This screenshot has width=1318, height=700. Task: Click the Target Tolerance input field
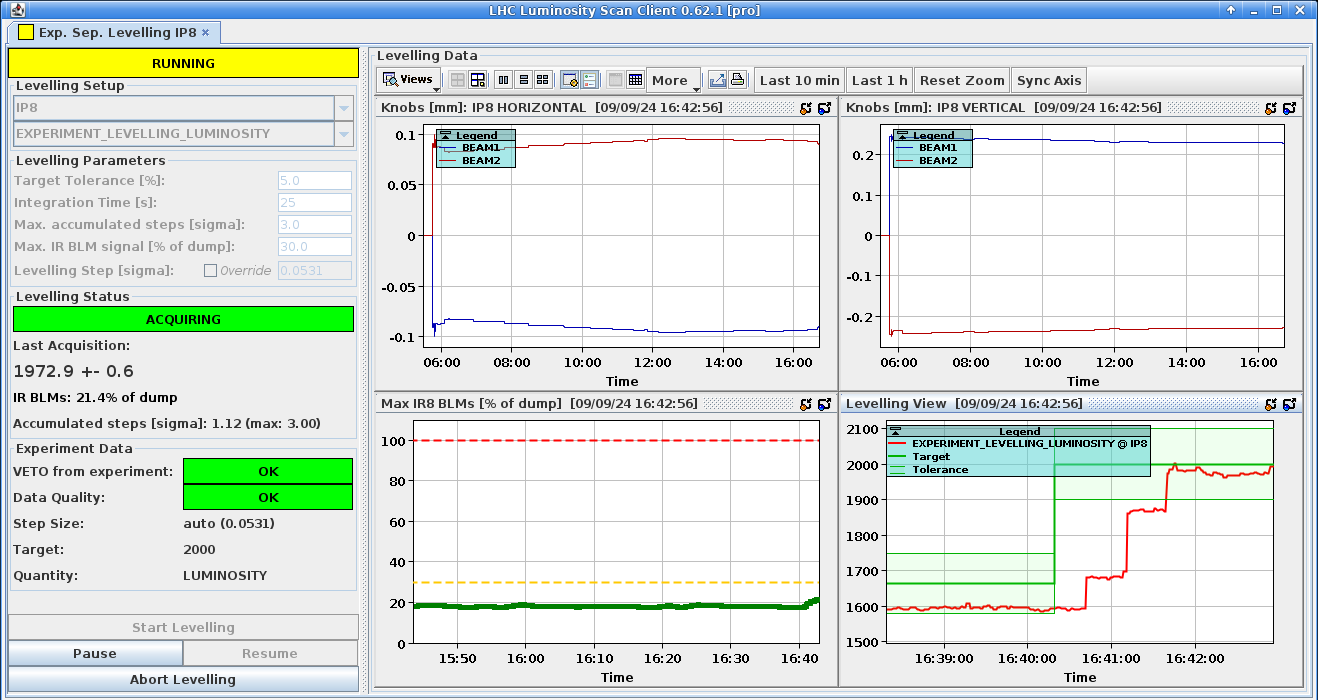click(x=314, y=181)
